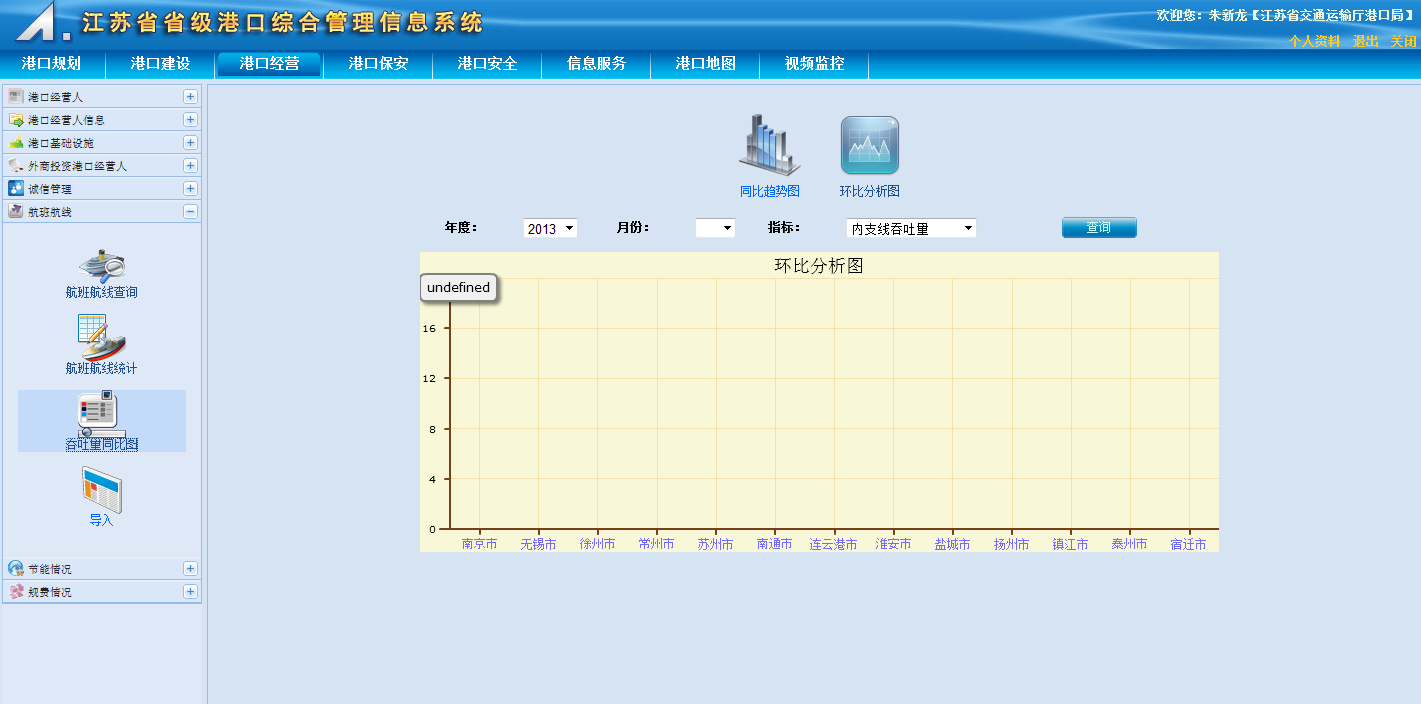Open 航班航线统计 statistics icon
Viewport: 1421px width, 704px height.
[101, 338]
